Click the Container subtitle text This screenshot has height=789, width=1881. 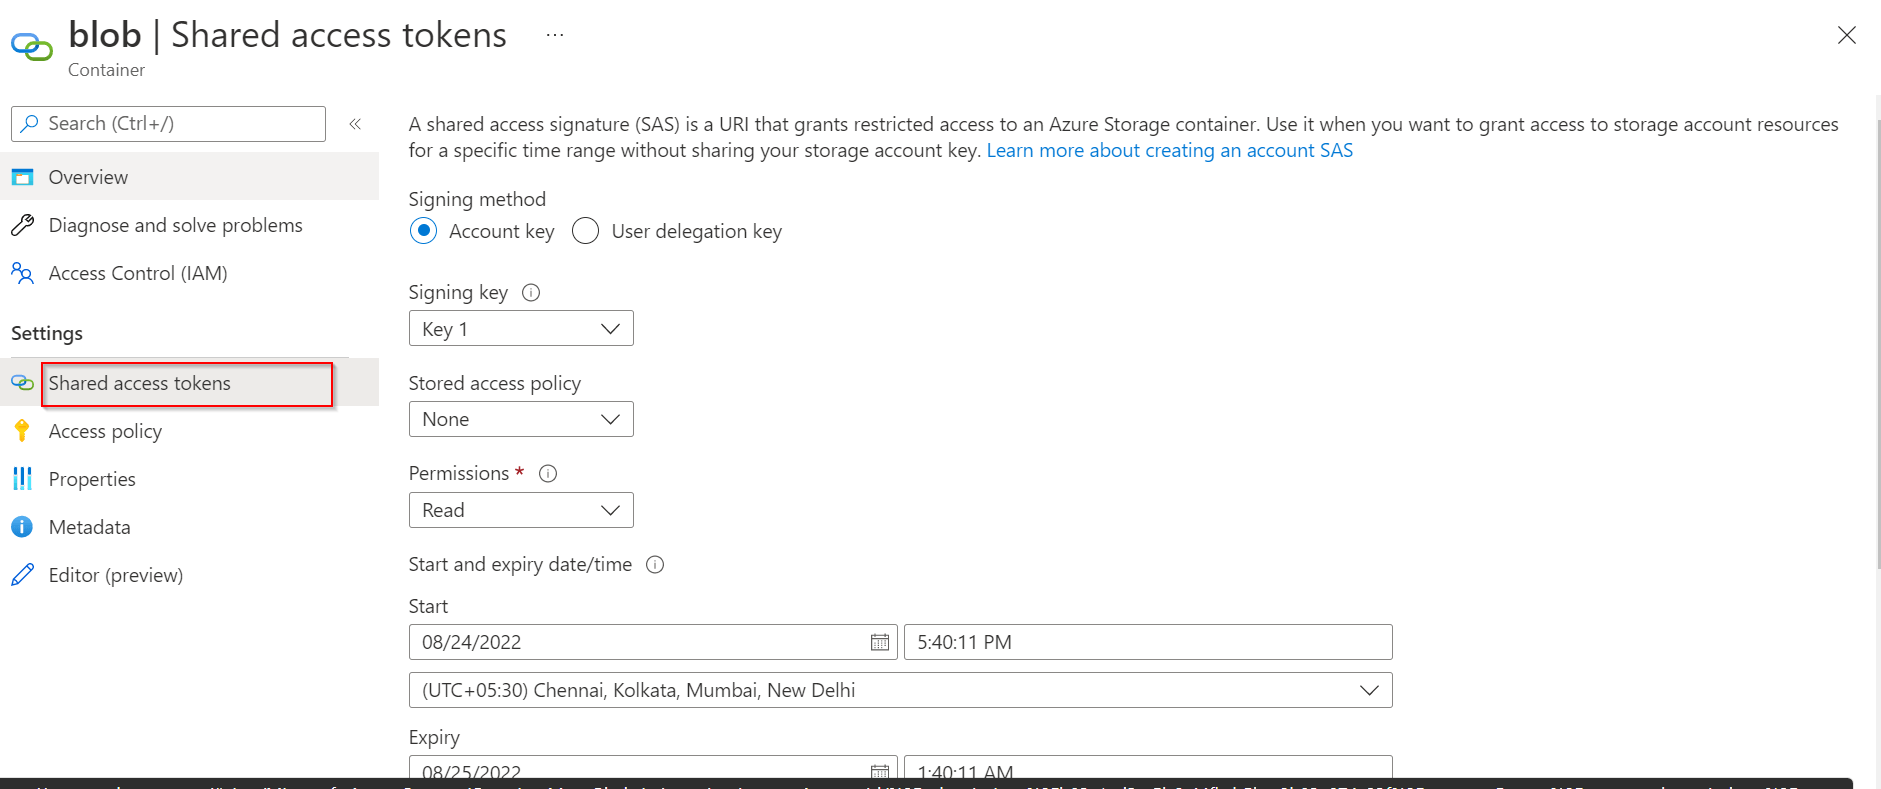click(x=106, y=70)
